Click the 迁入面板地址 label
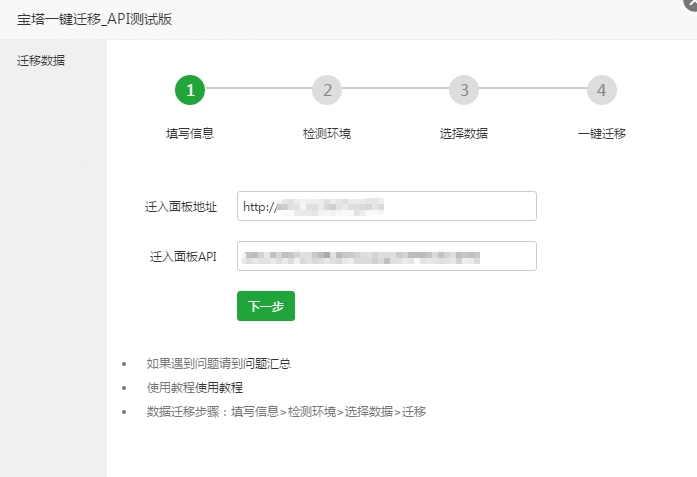The image size is (697, 477). click(181, 207)
